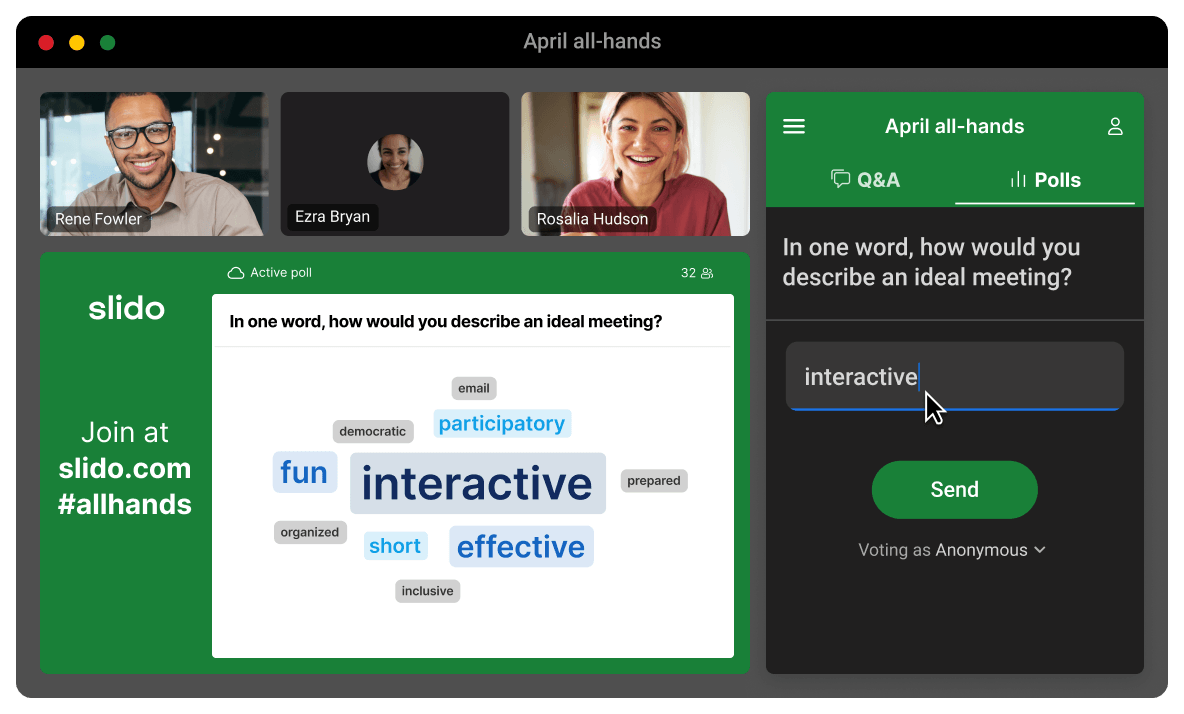Expand the Voting as Anonymous dropdown
Viewport: 1184px width, 714px height.
pos(952,550)
